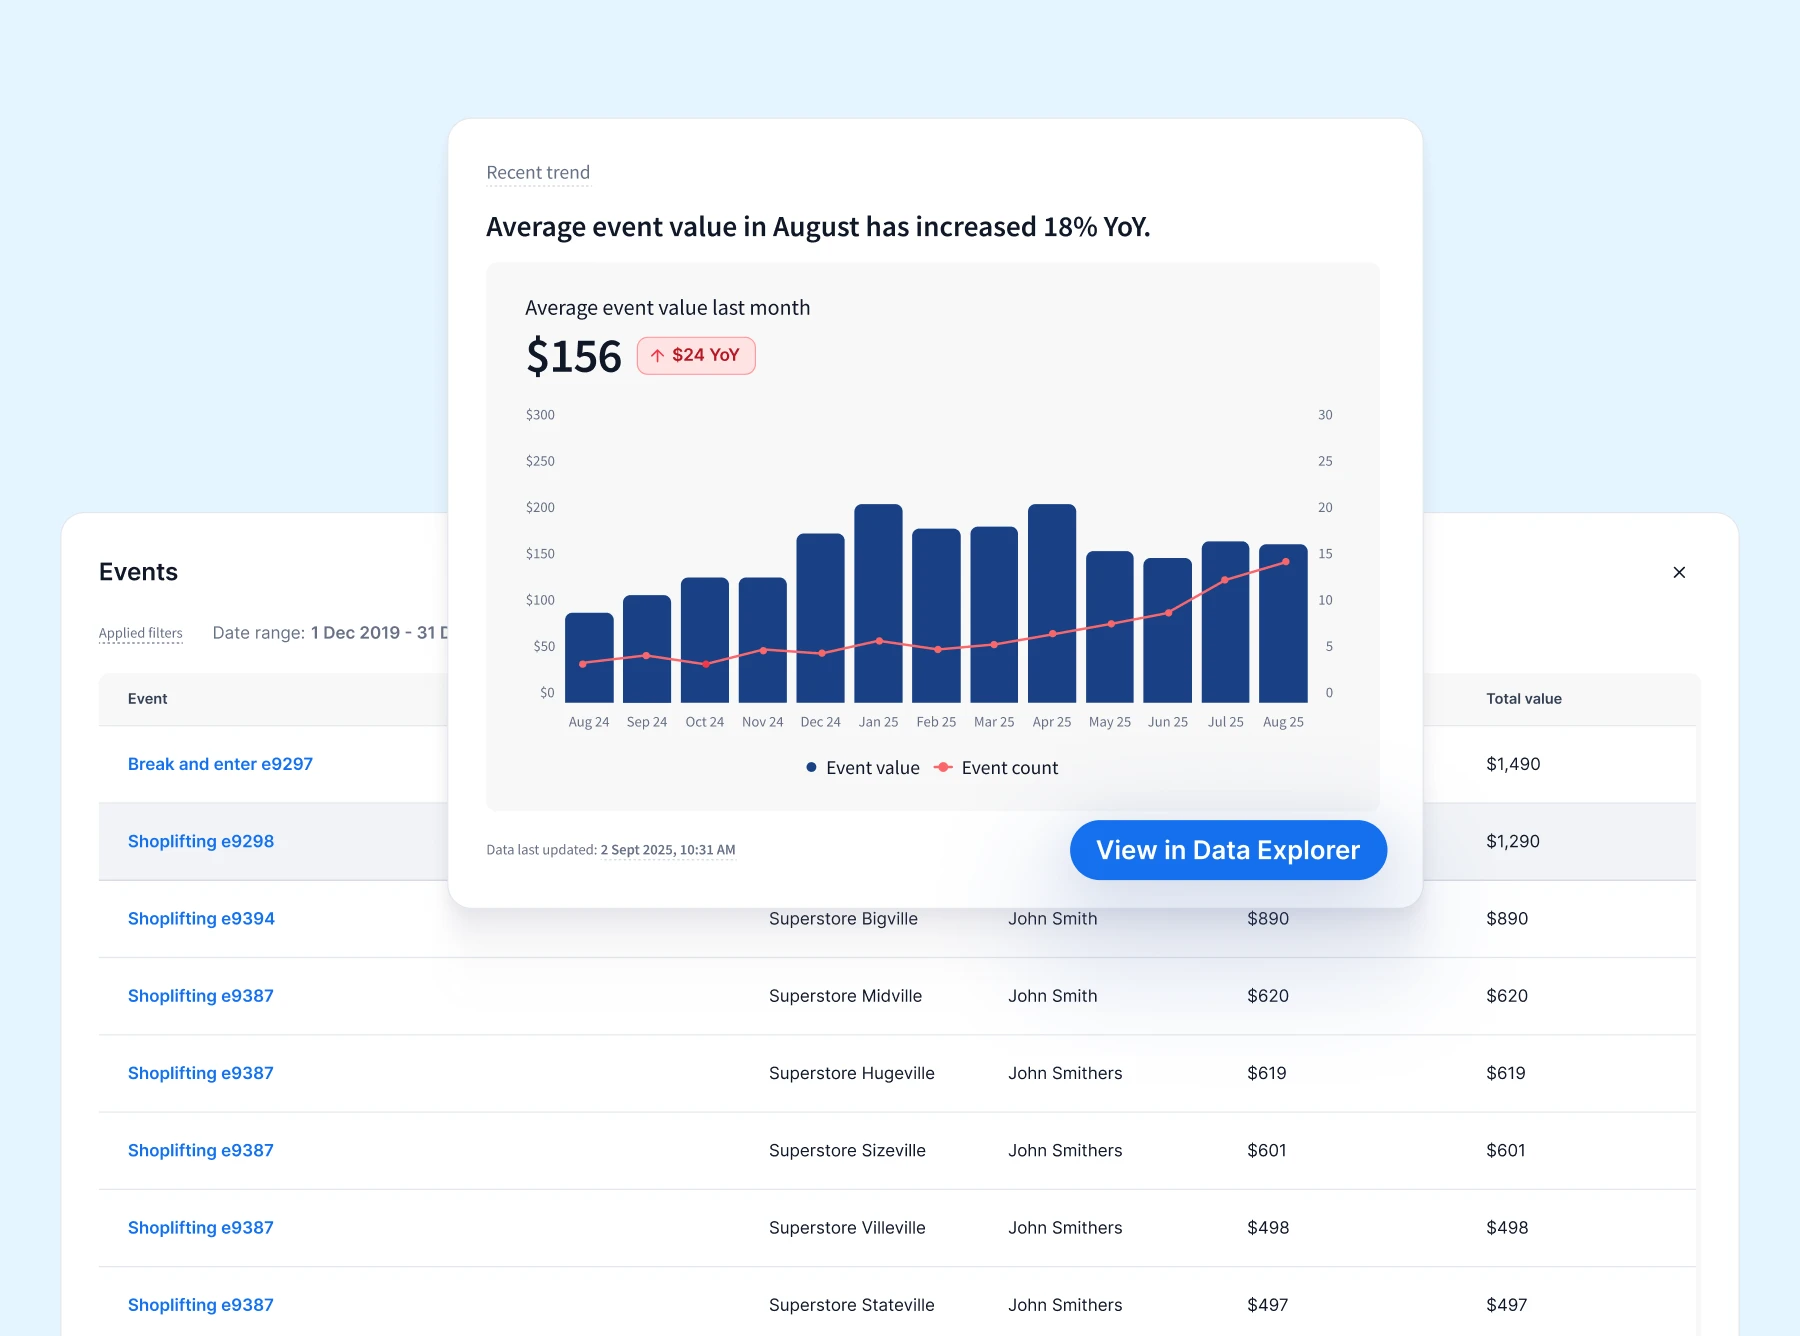Open Shoplifting e9387 for Superstore Hugeville
Screen dimensions: 1800x1336
200,1073
